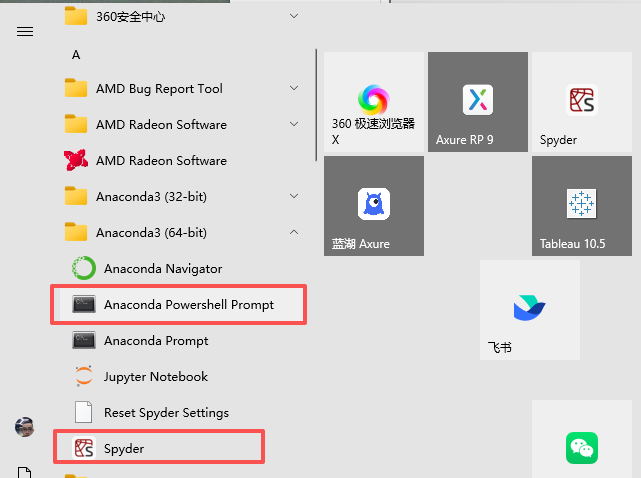The width and height of the screenshot is (641, 478).
Task: Open Anaconda Prompt entry
Action: pos(156,341)
